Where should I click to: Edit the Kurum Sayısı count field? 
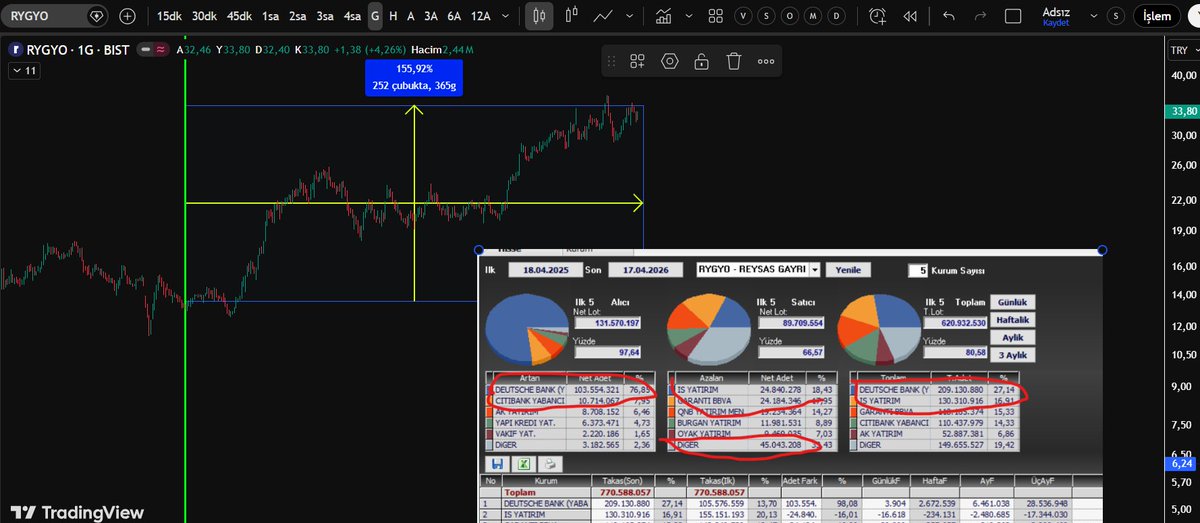pyautogui.click(x=918, y=270)
